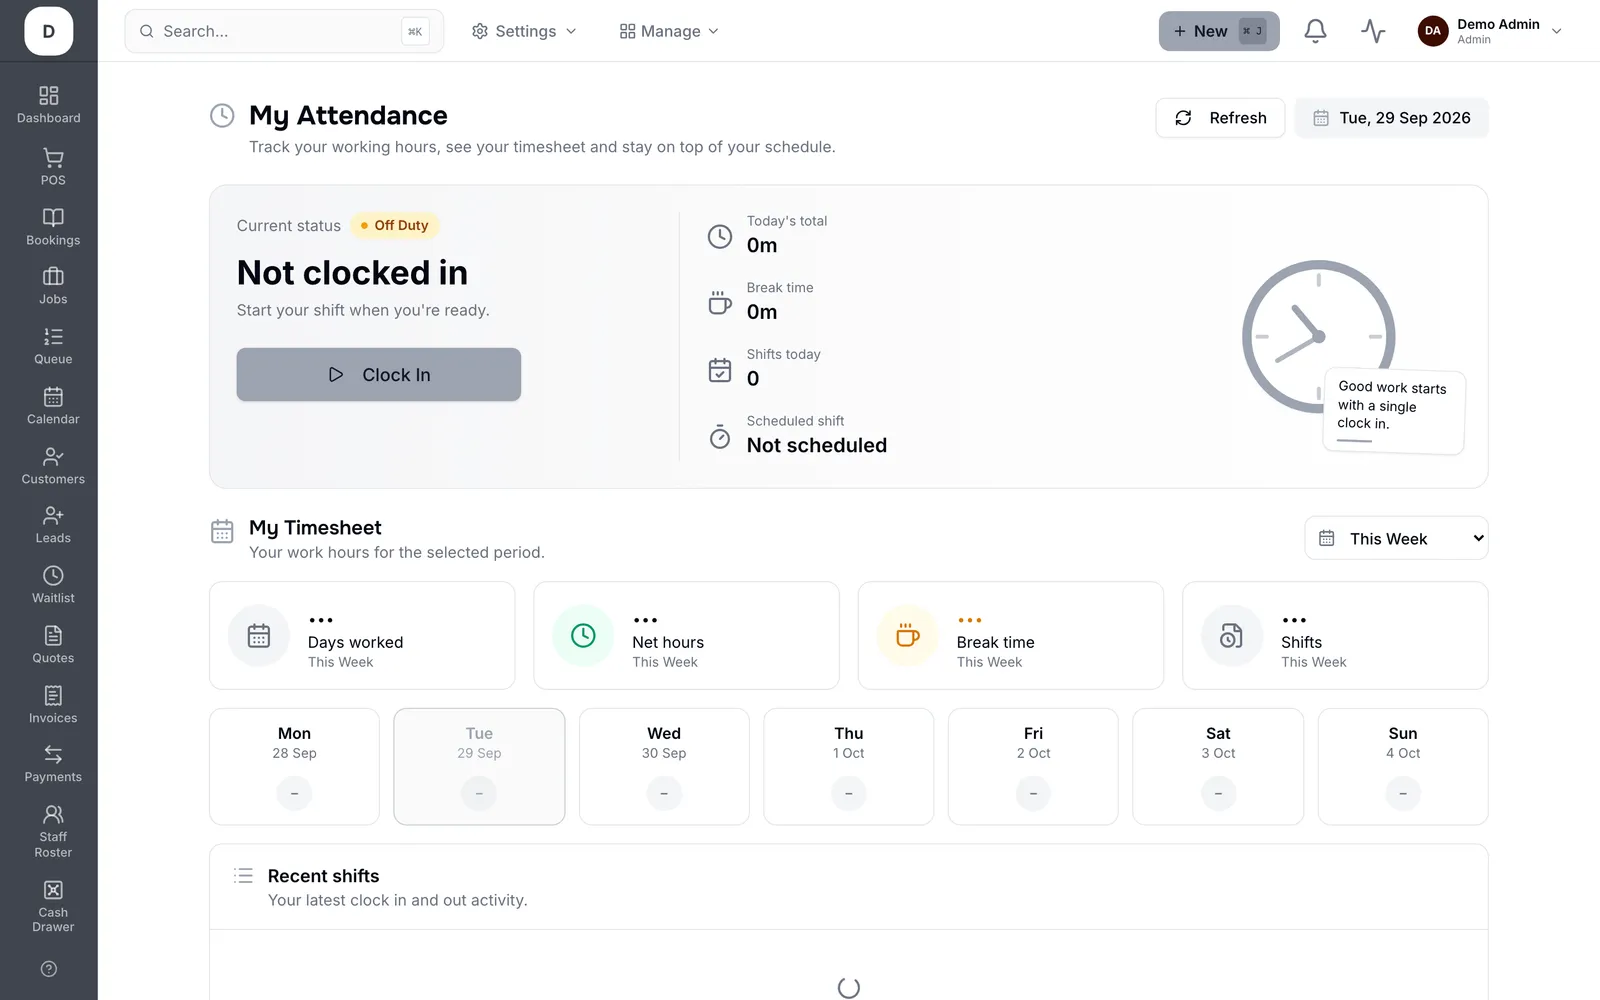Click the D workspace logo
This screenshot has height=1000, width=1600.
click(x=49, y=31)
